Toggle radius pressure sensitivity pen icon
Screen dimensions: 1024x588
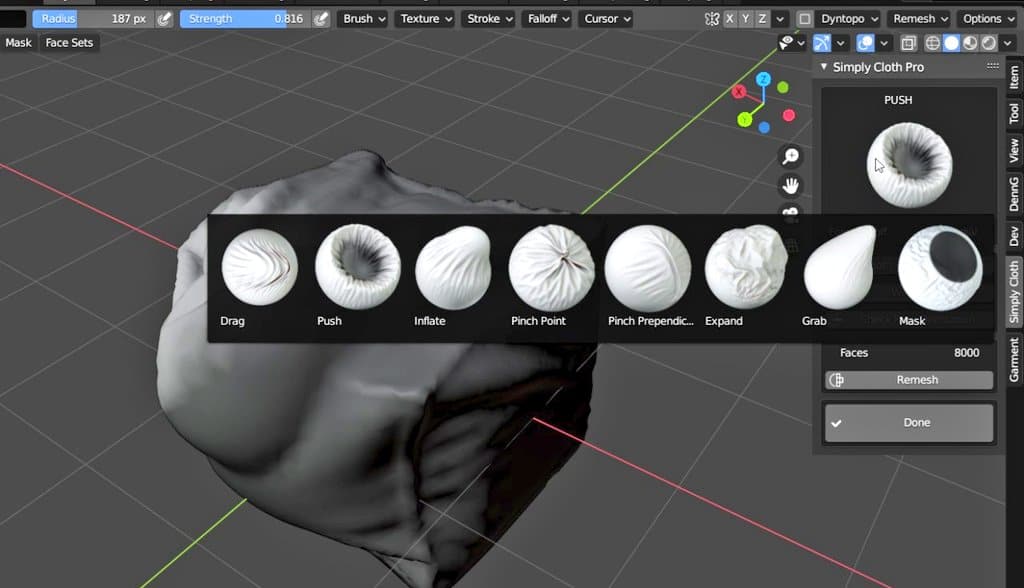point(165,19)
